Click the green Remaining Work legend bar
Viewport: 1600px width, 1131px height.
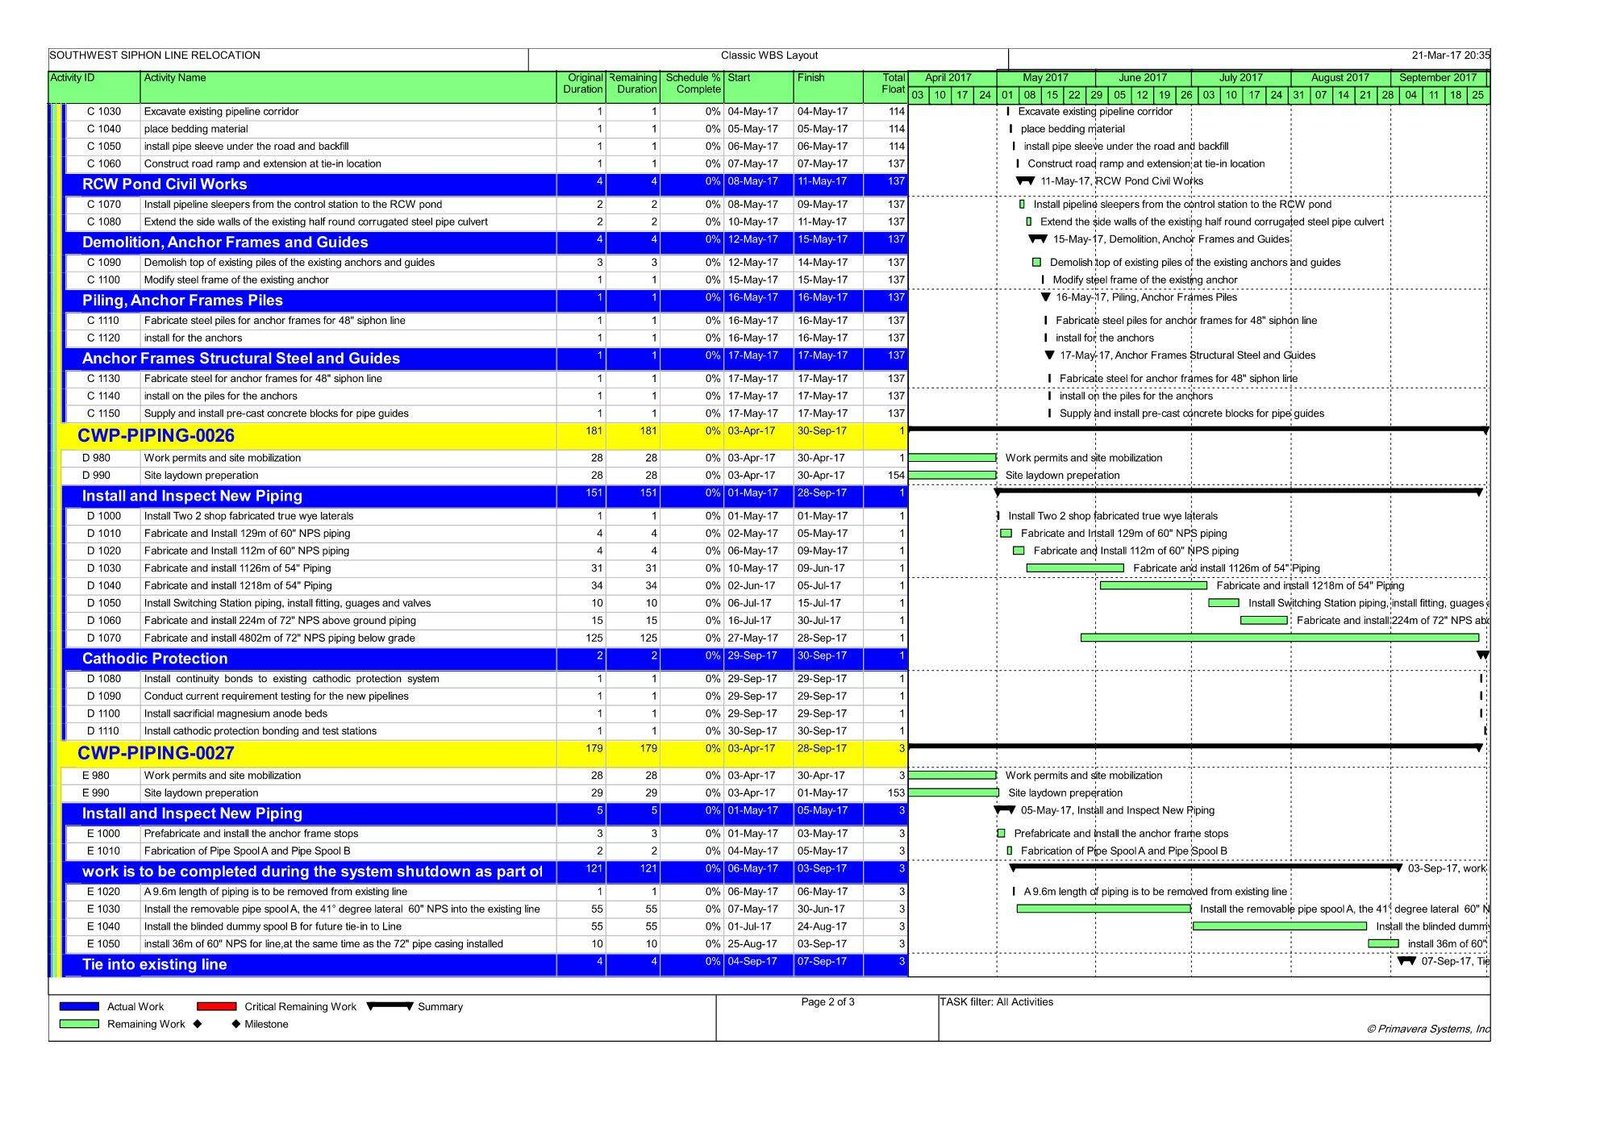pyautogui.click(x=79, y=1024)
